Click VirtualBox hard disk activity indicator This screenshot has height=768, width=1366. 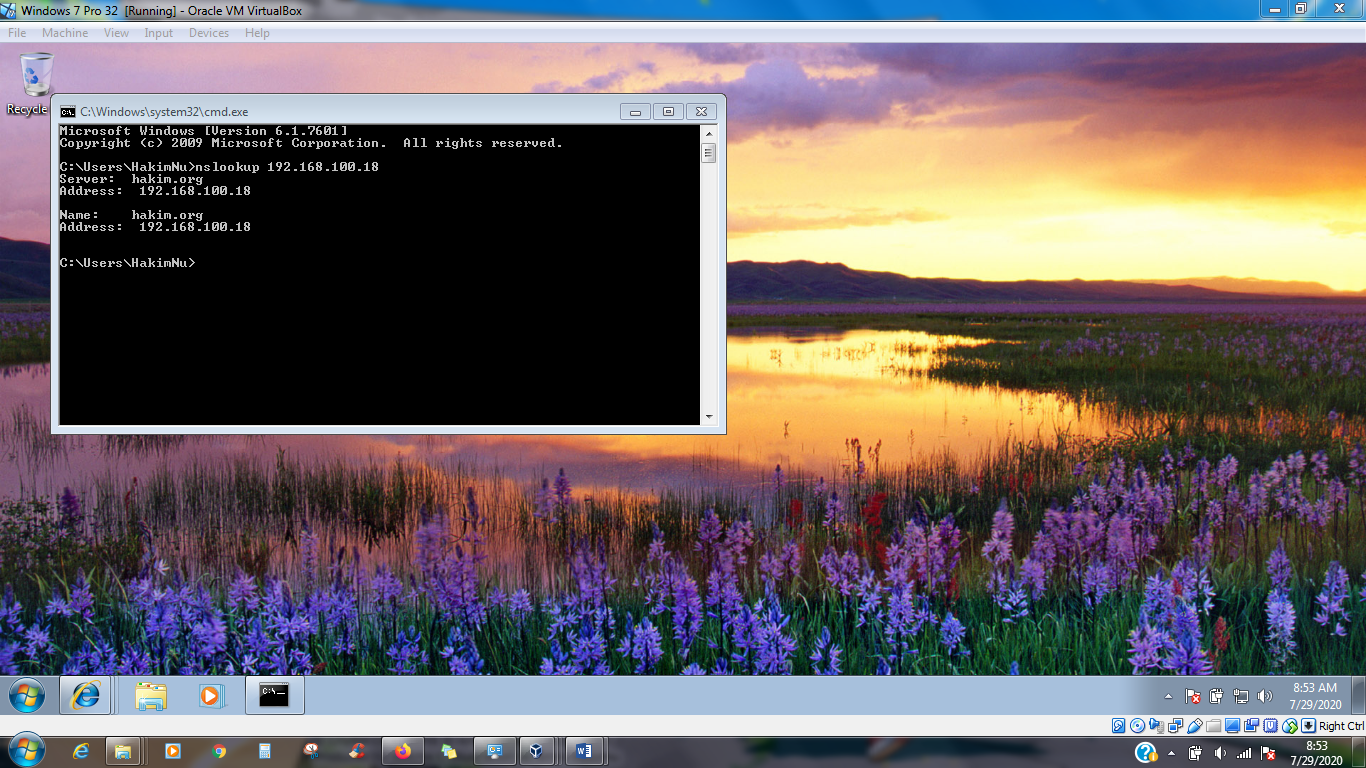coord(1119,726)
